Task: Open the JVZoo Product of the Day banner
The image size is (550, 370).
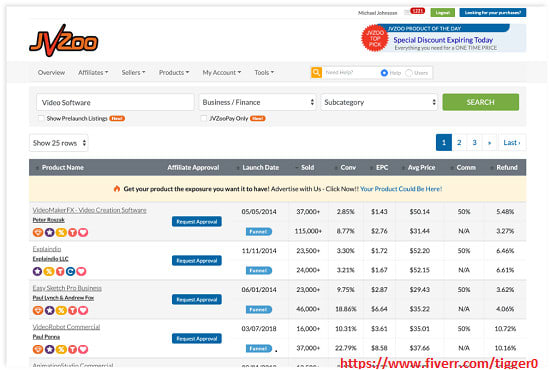Action: point(444,38)
